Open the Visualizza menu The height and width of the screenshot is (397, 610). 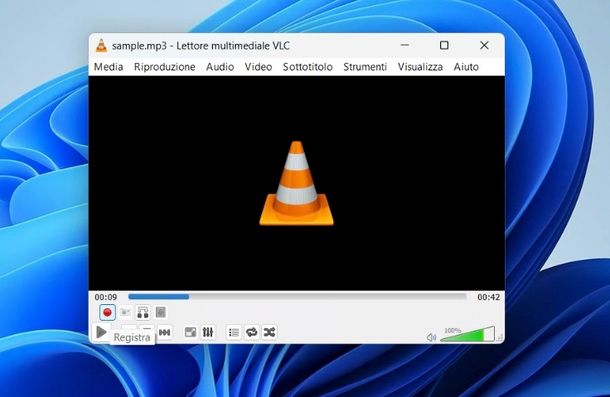pos(420,67)
